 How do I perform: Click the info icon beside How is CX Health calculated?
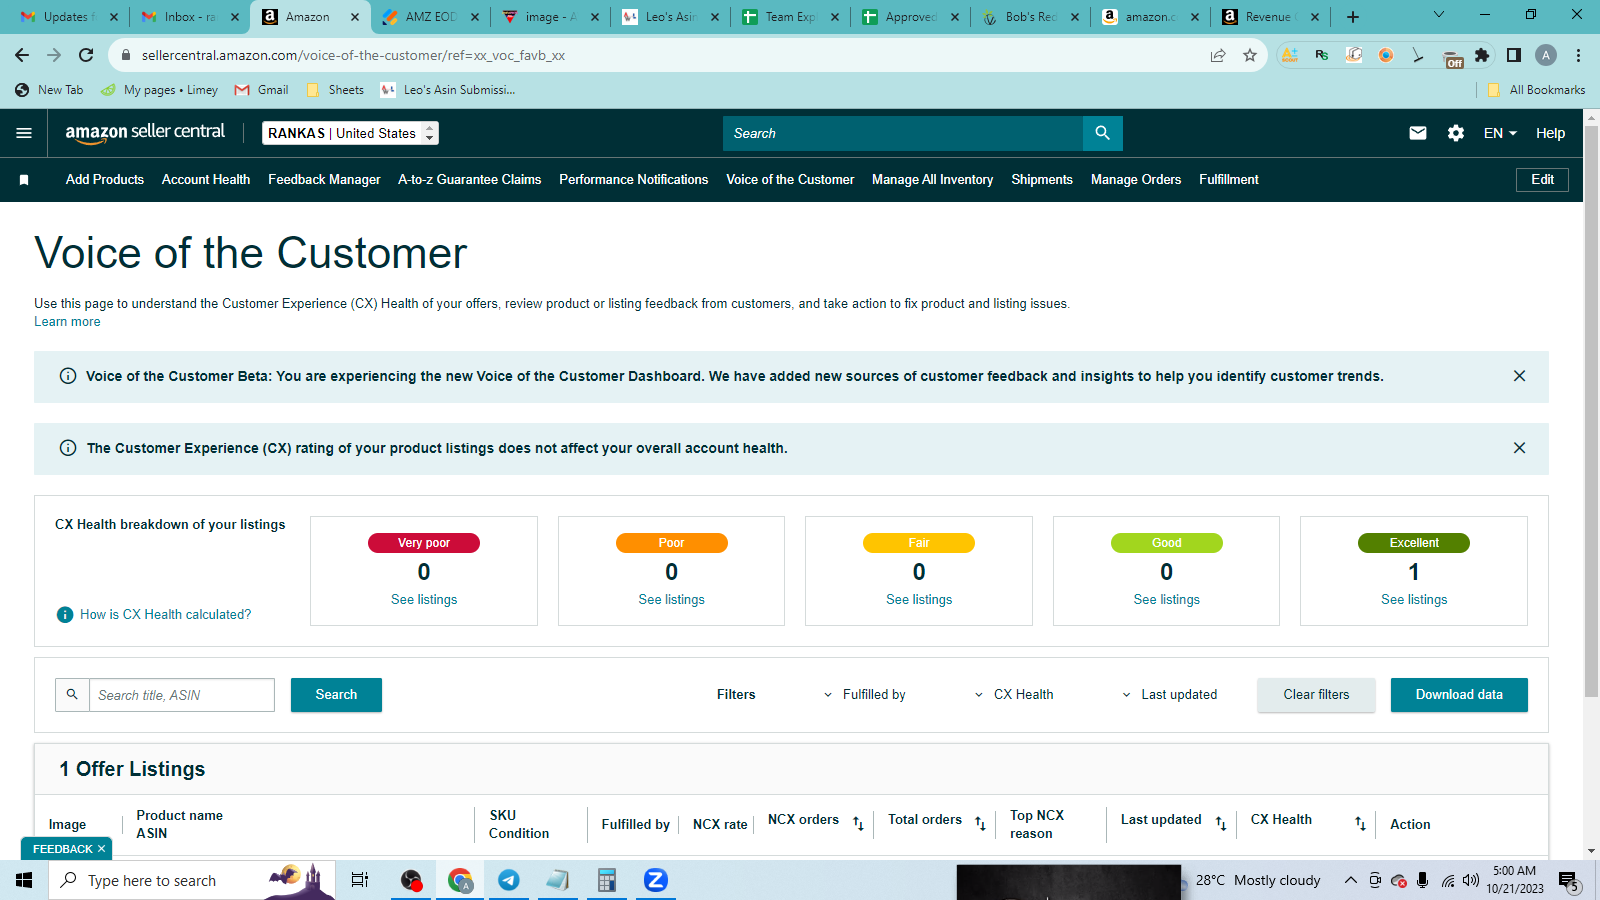[x=65, y=615]
